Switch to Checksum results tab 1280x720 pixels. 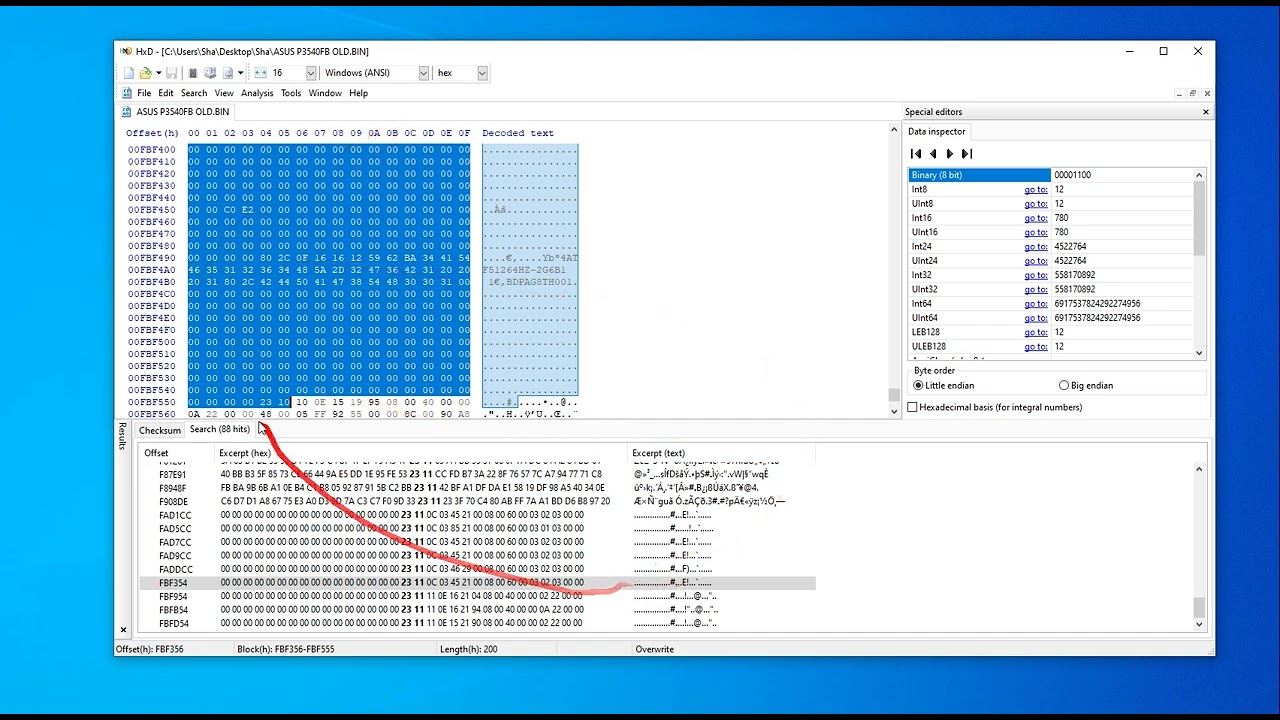tap(160, 430)
